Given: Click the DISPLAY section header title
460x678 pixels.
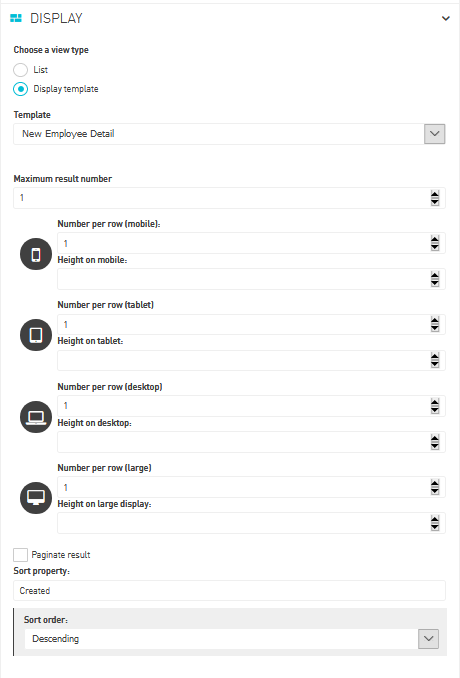Looking at the screenshot, I should [x=56, y=18].
